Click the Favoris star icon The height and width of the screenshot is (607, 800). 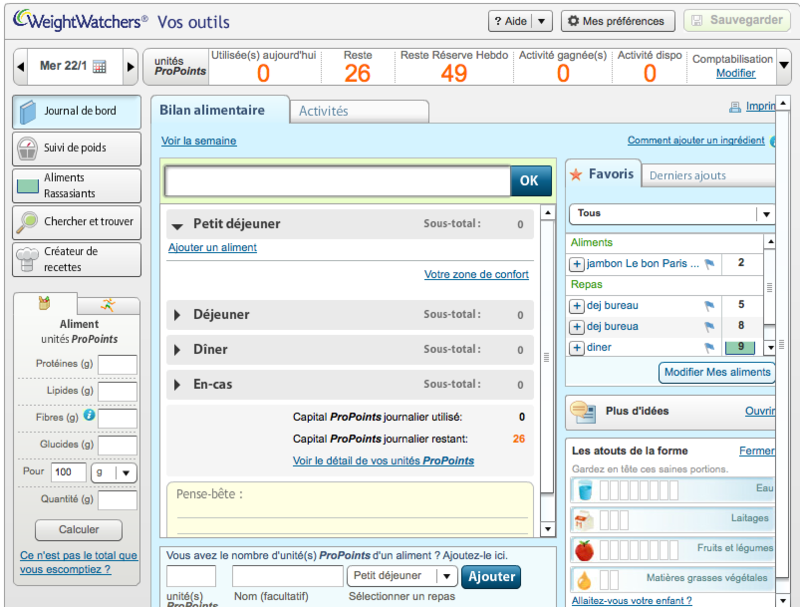coord(576,175)
